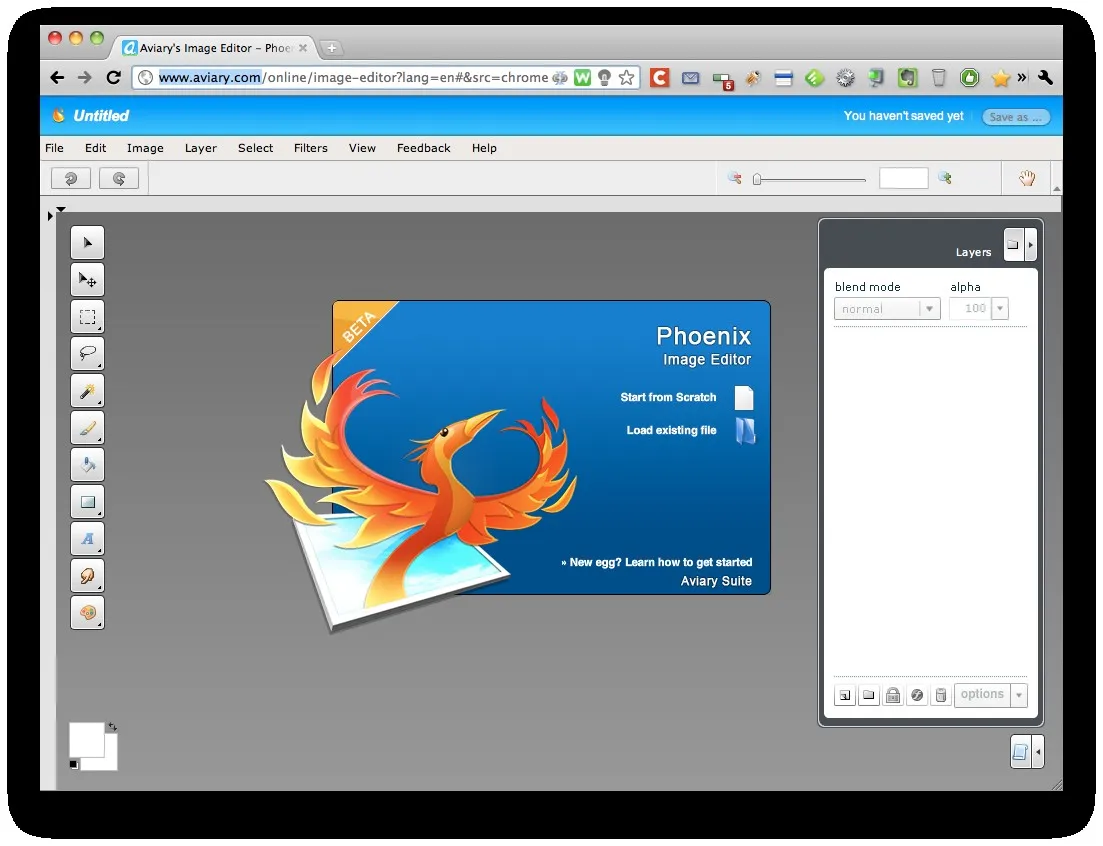The image size is (1103, 846).
Task: Swap foreground and background colors
Action: point(112,726)
